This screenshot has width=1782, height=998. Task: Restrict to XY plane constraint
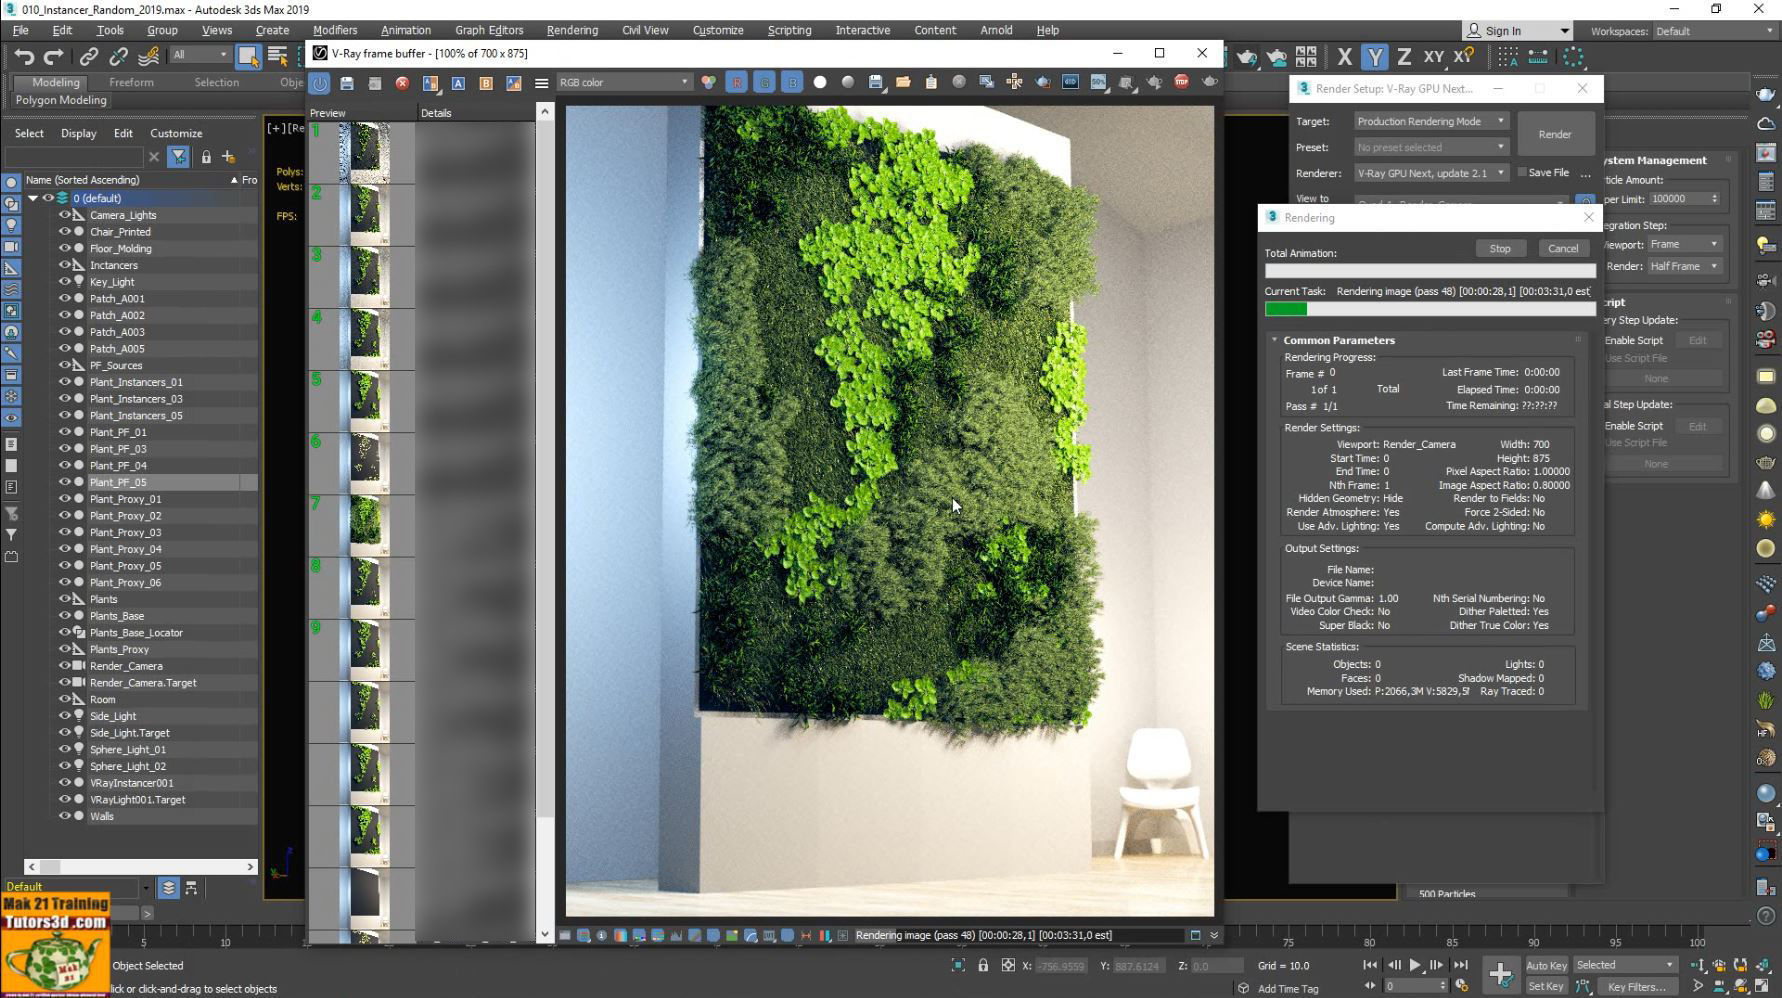pyautogui.click(x=1433, y=57)
